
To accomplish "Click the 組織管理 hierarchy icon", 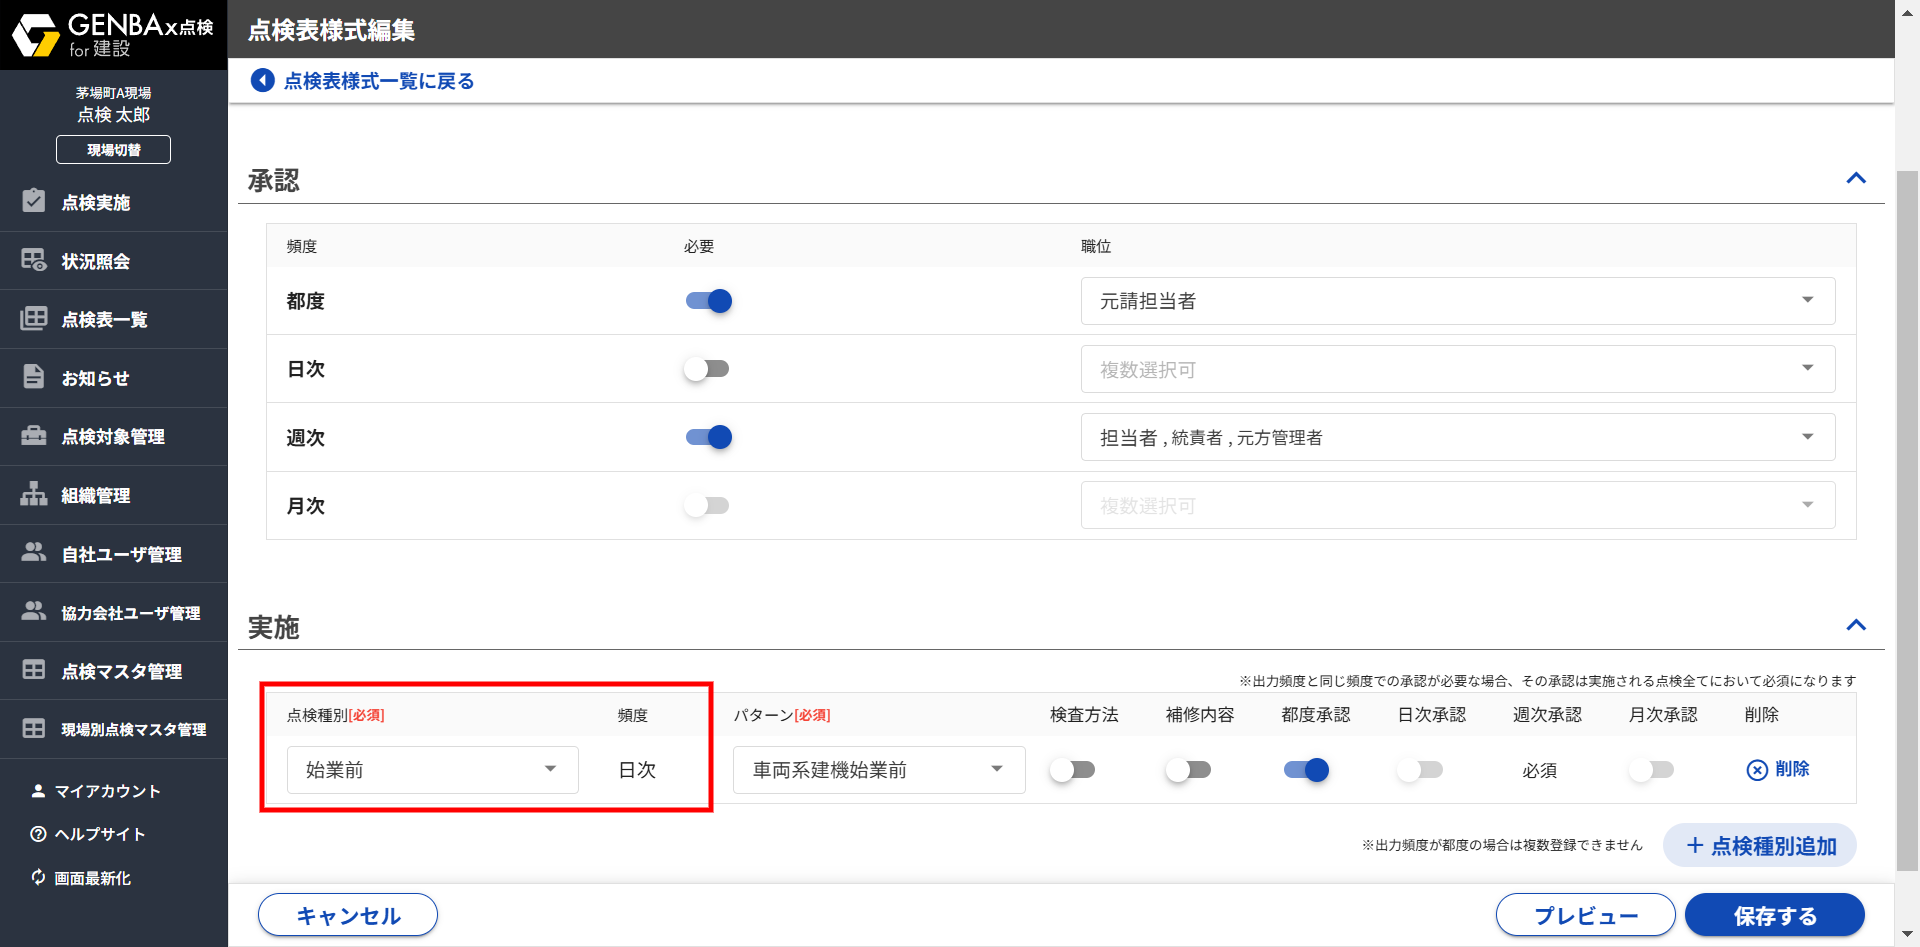I will [x=34, y=494].
